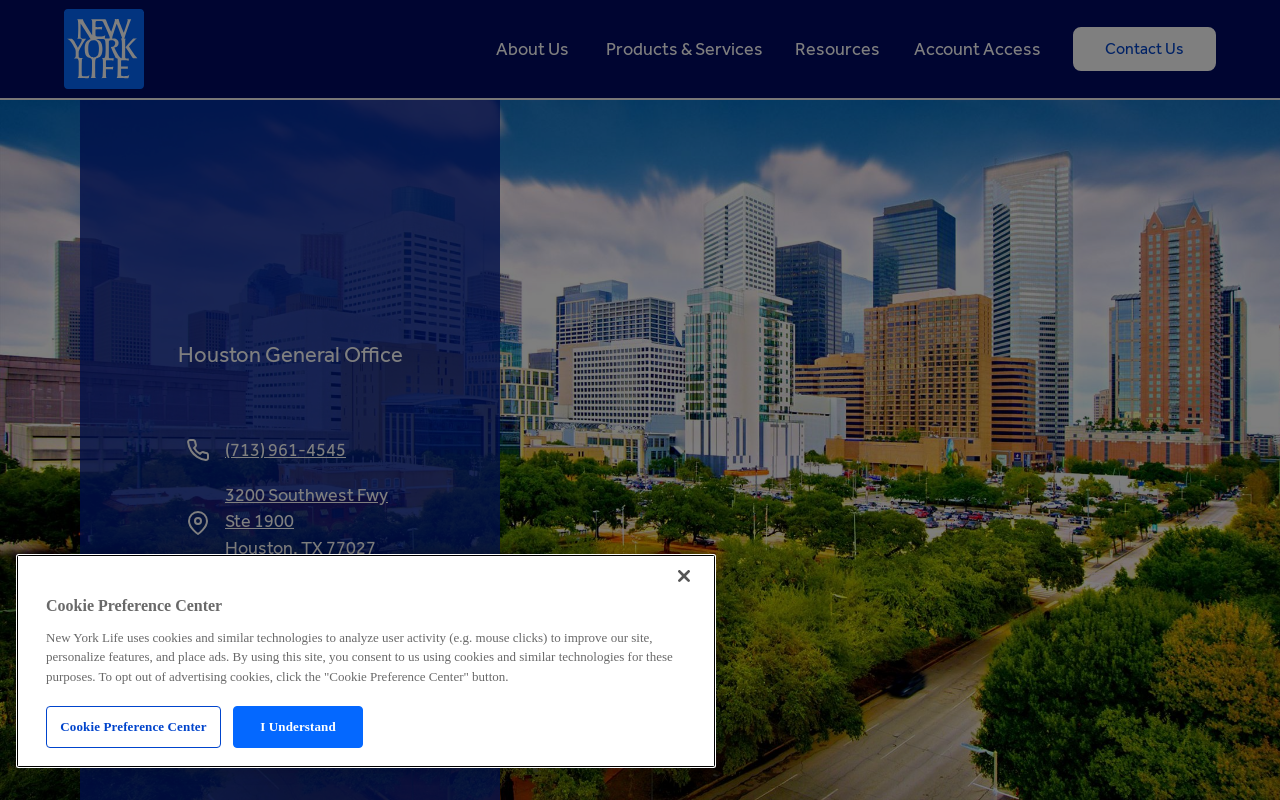The height and width of the screenshot is (800, 1280).
Task: Click the Cookie Preference Center dialog title
Action: click(134, 605)
